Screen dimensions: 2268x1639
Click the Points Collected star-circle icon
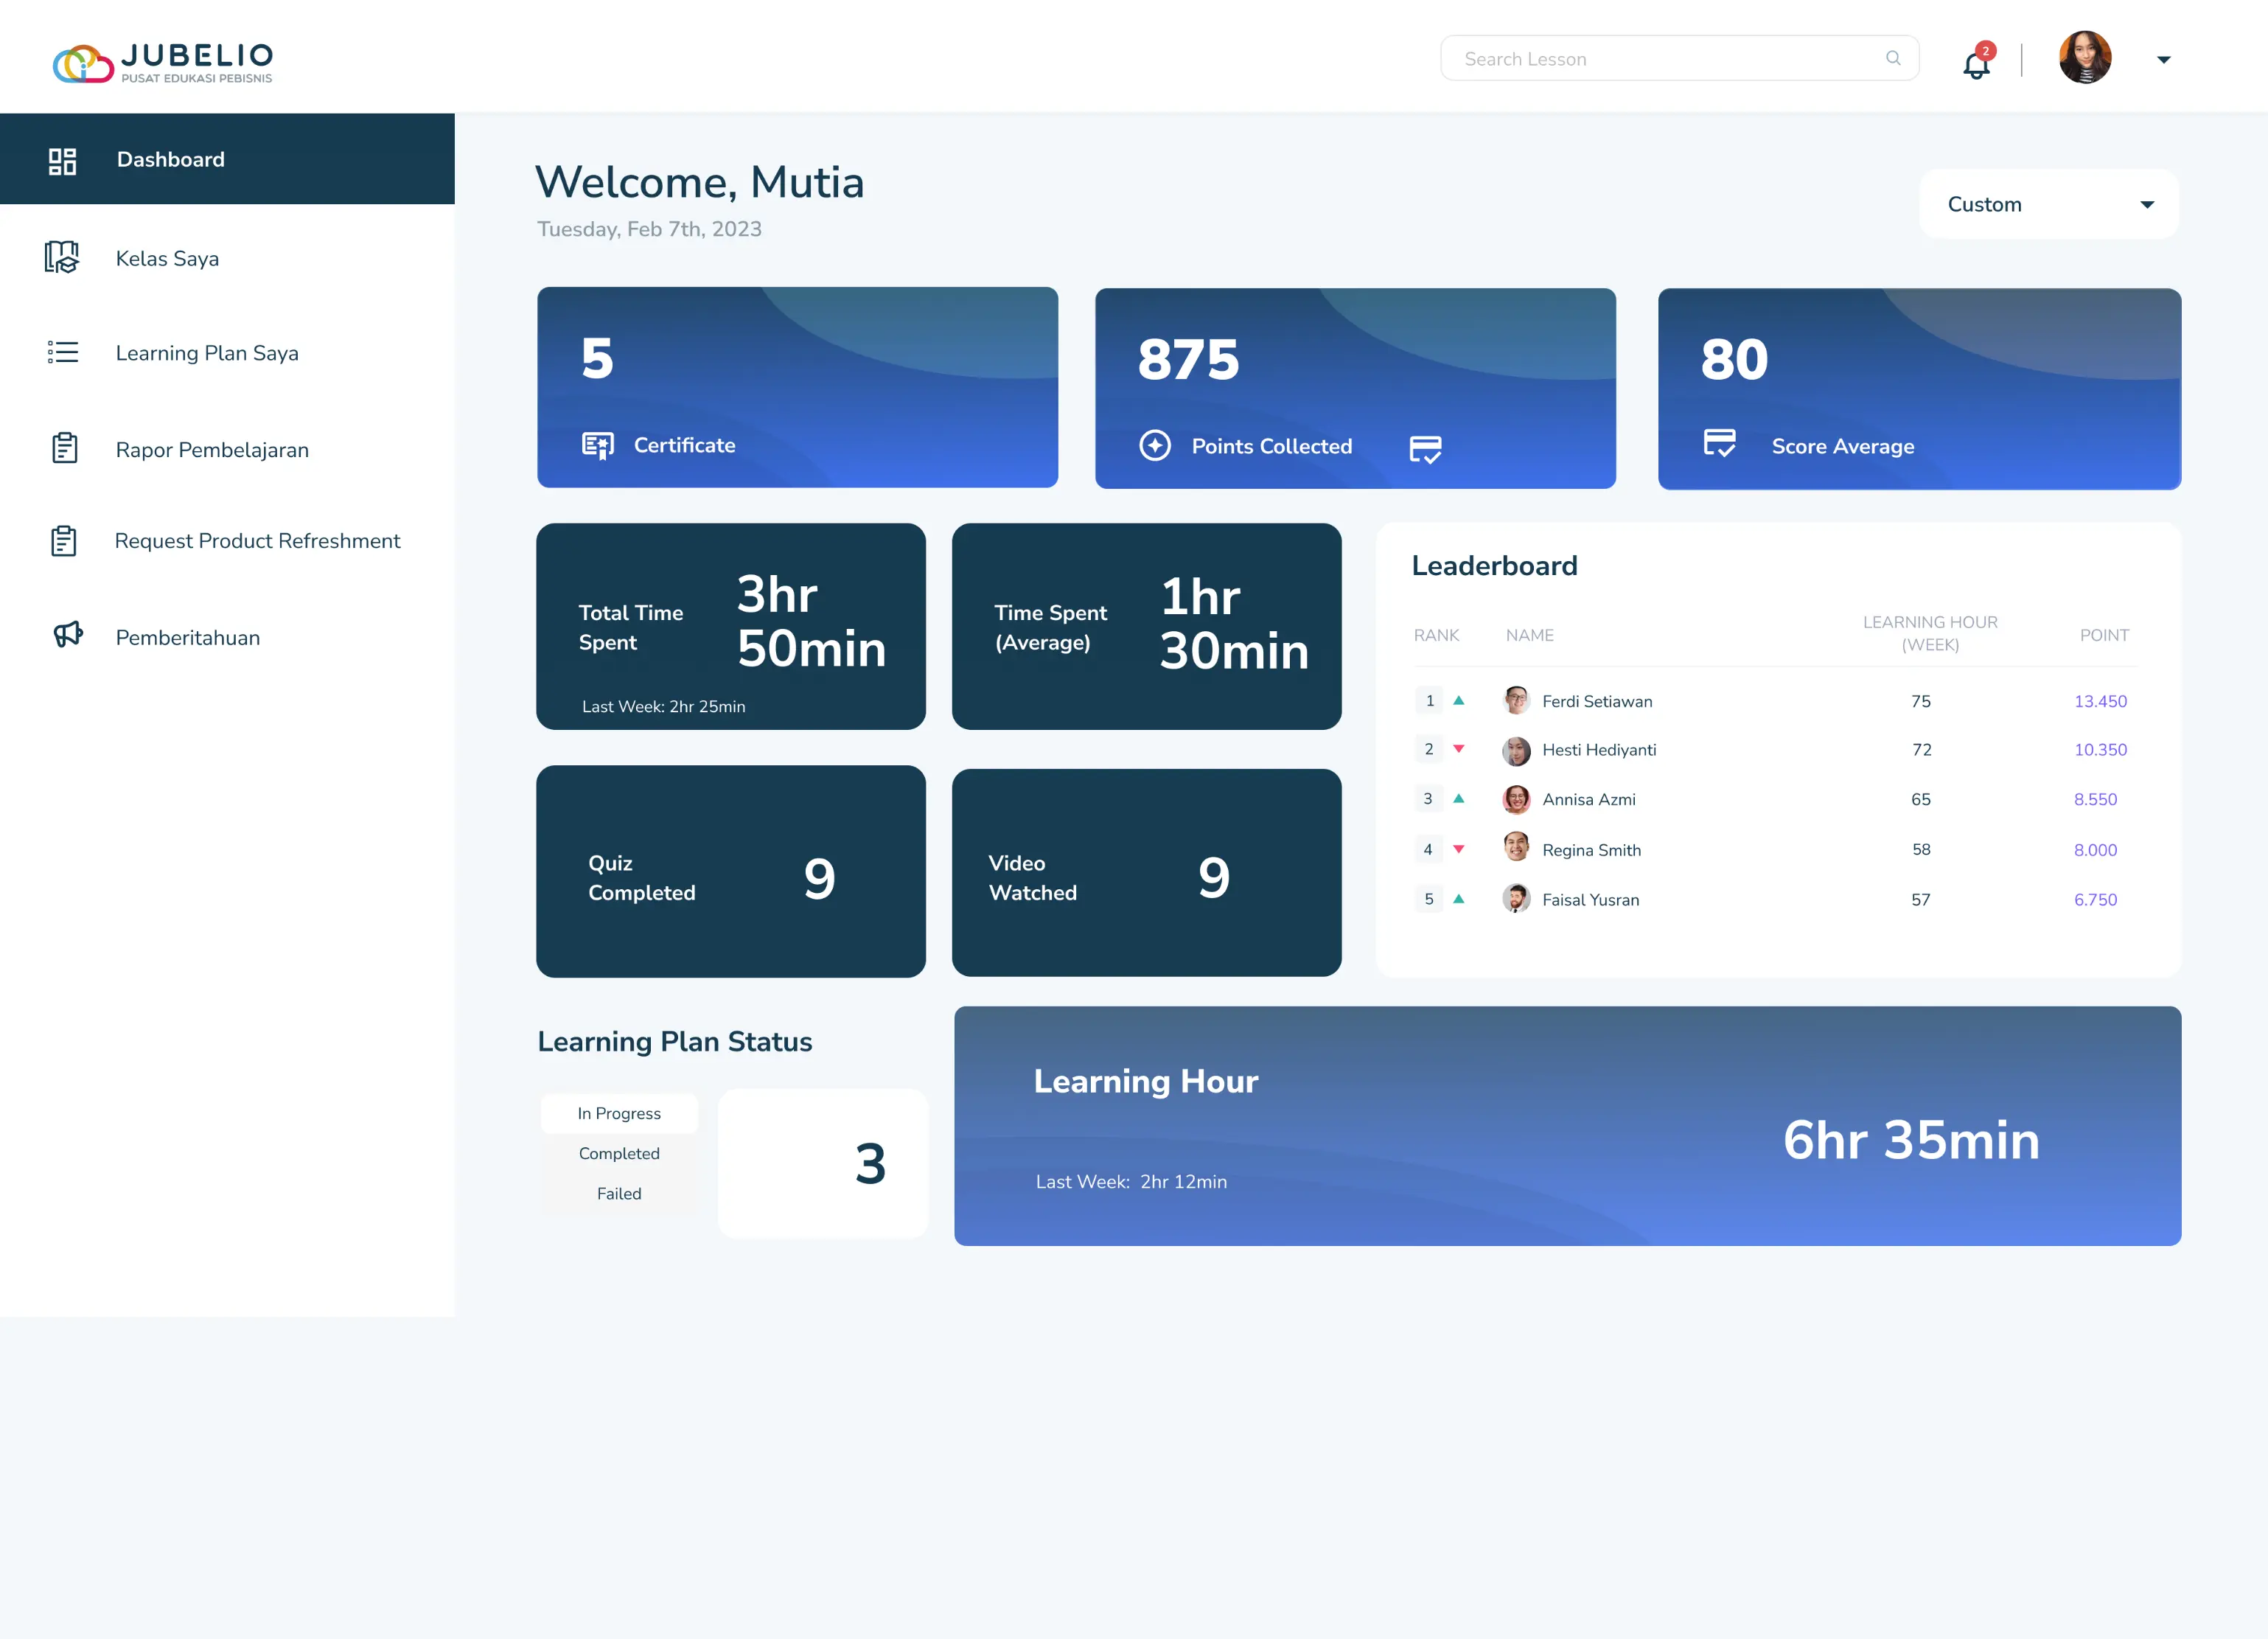pyautogui.click(x=1155, y=446)
